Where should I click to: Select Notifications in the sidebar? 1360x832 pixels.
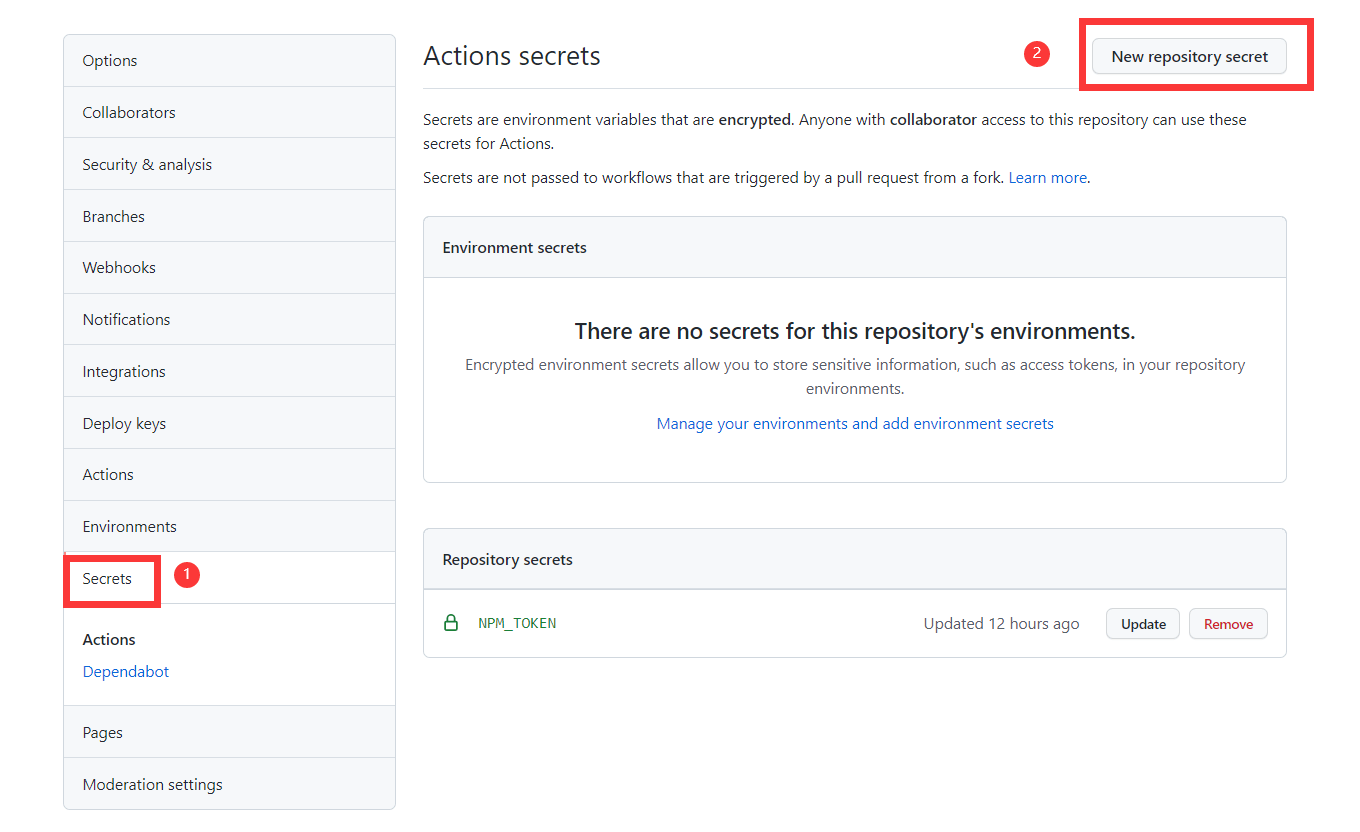click(229, 319)
